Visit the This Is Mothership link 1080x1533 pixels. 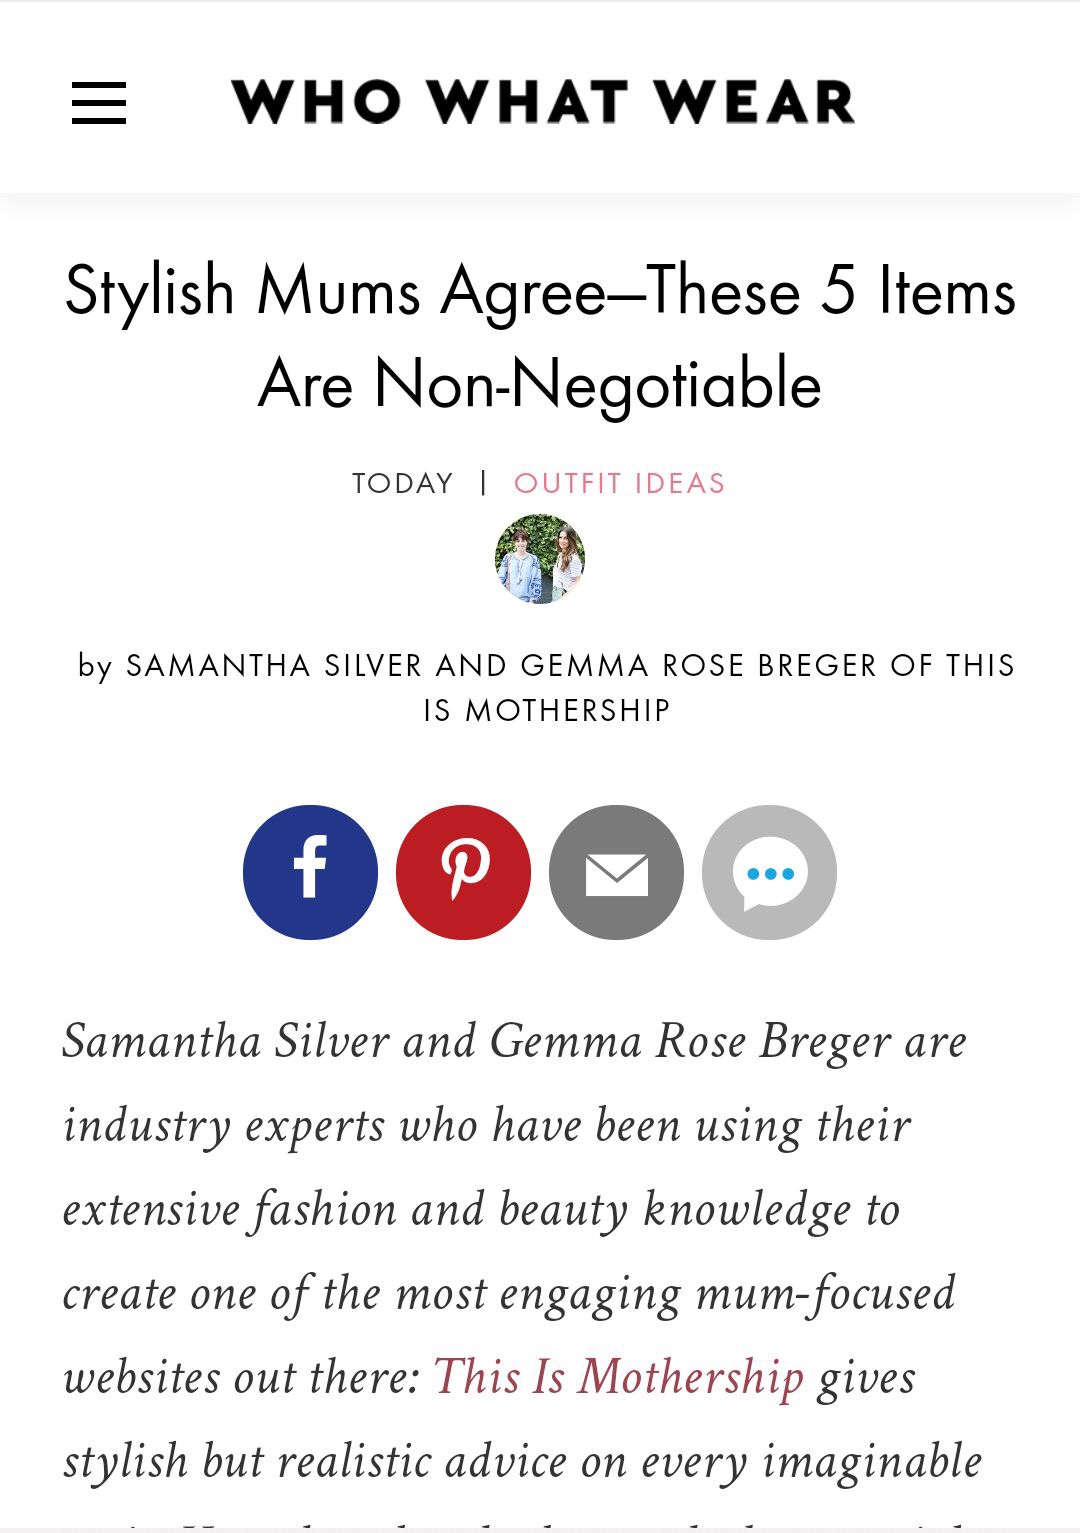tap(618, 1376)
